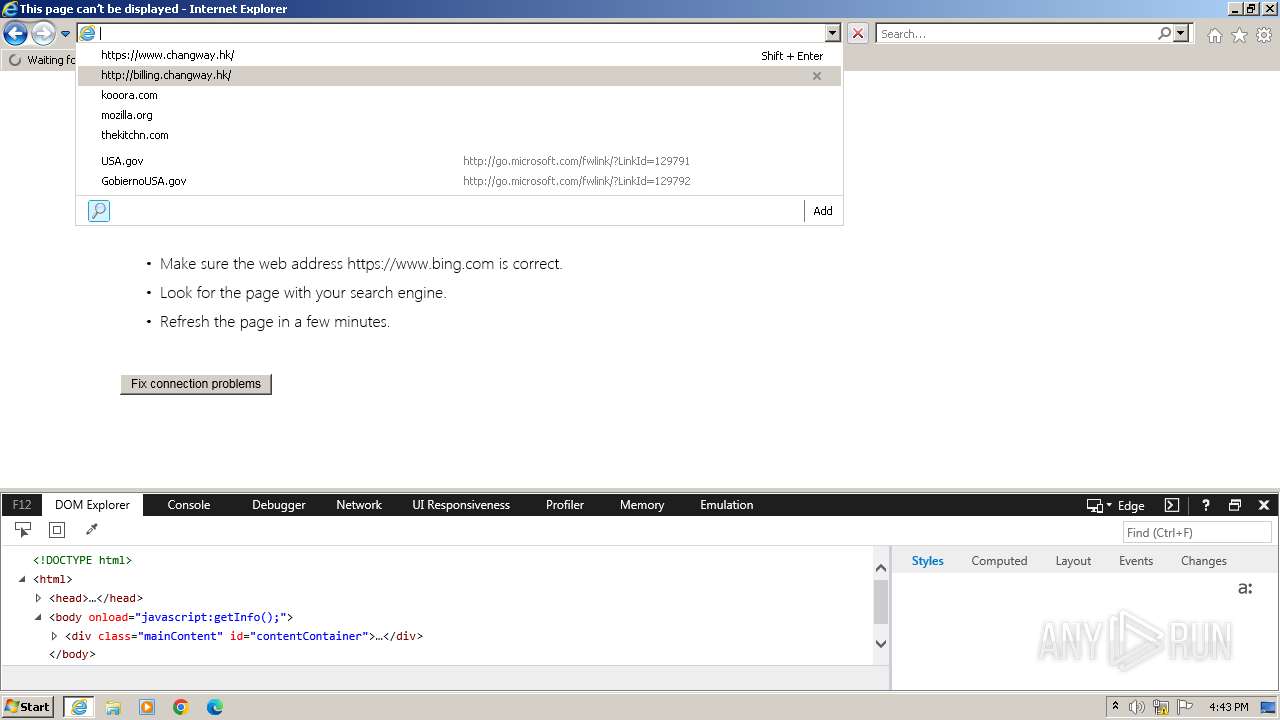Click the volume speaker tray icon
The image size is (1280, 720).
point(1137,707)
